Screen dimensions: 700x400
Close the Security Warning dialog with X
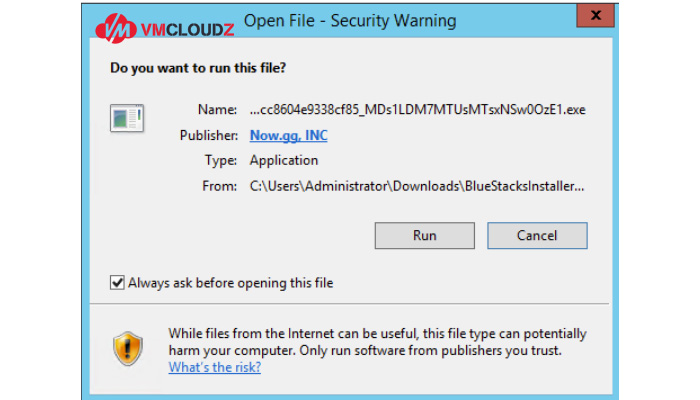(x=596, y=16)
